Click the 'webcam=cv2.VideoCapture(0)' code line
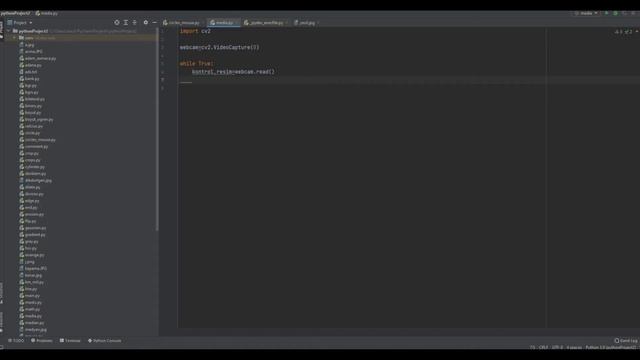The image size is (640, 360). pyautogui.click(x=220, y=47)
